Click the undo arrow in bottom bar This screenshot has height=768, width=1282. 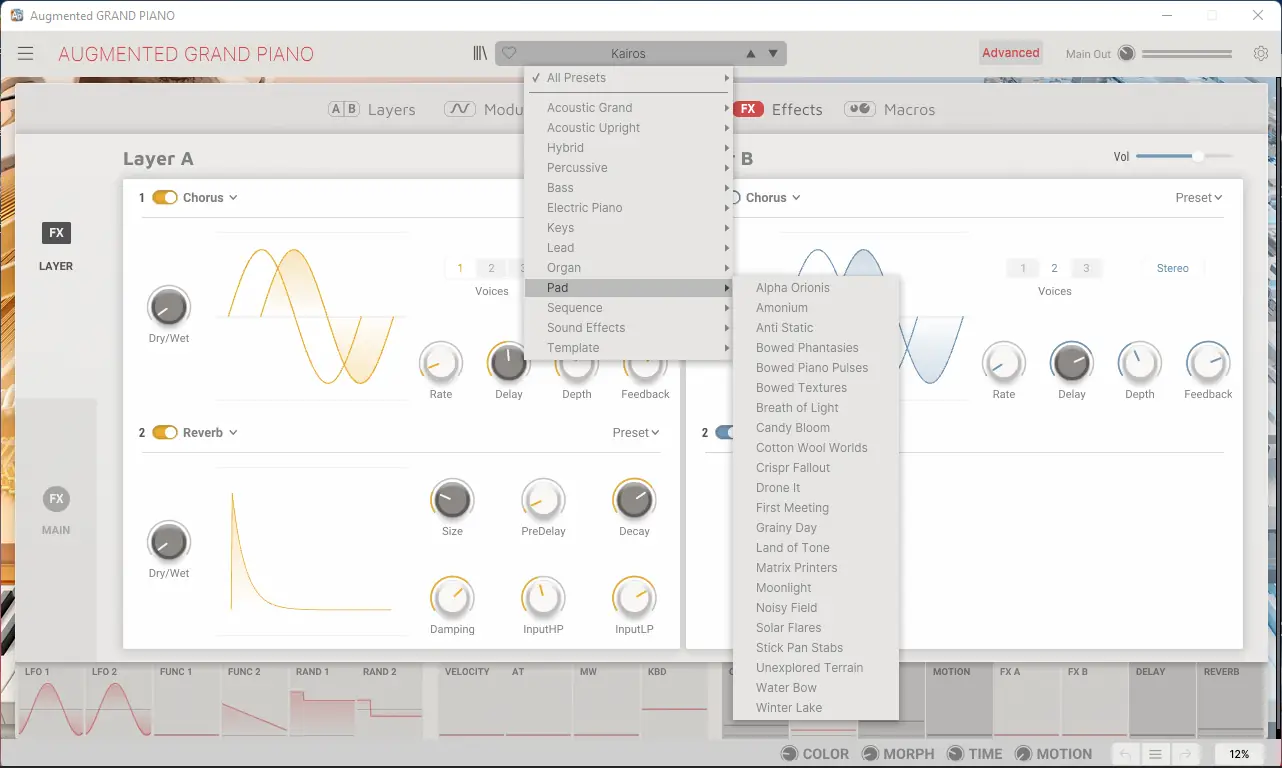click(x=1125, y=755)
